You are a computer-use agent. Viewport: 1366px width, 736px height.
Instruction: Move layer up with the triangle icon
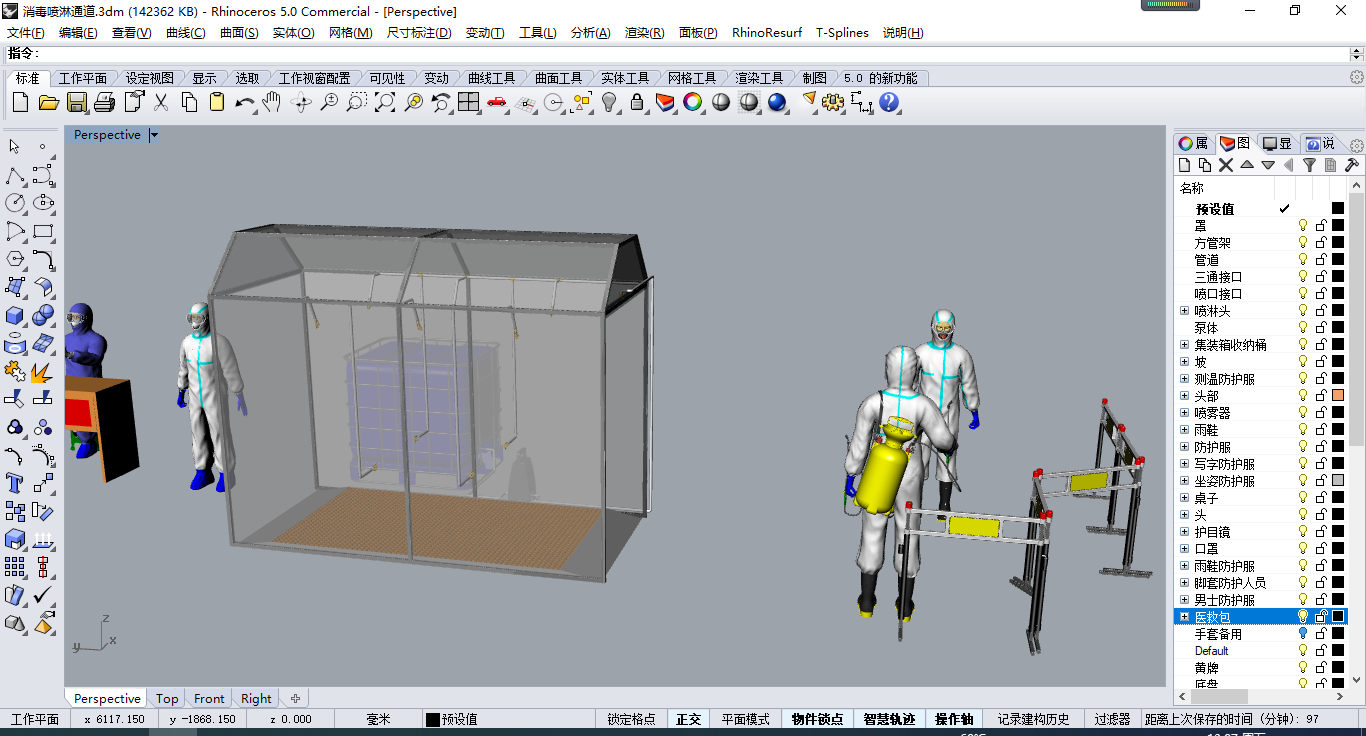(x=1247, y=165)
